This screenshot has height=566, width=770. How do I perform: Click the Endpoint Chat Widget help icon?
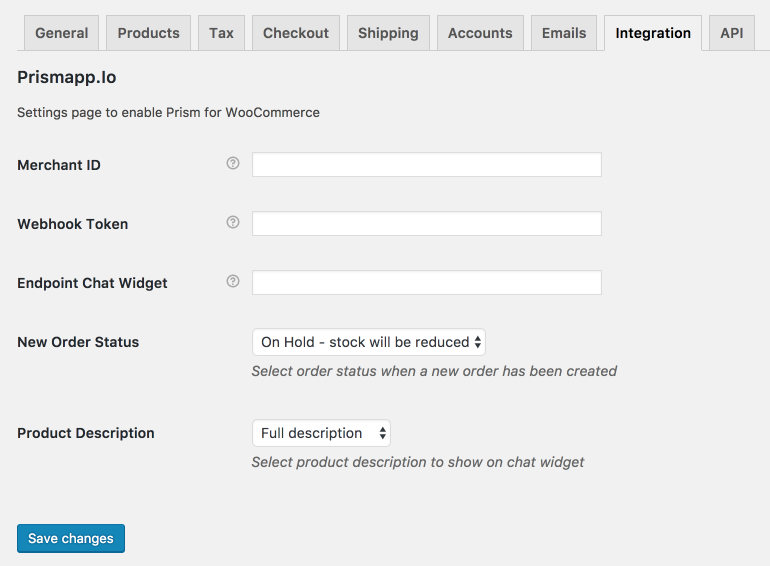[233, 281]
